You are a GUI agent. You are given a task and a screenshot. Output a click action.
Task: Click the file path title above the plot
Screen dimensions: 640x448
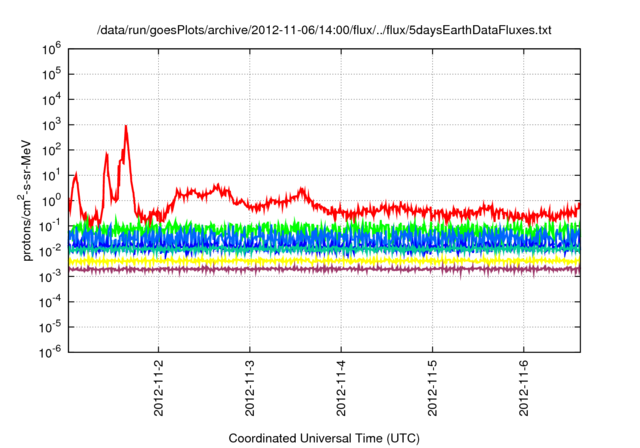click(324, 30)
